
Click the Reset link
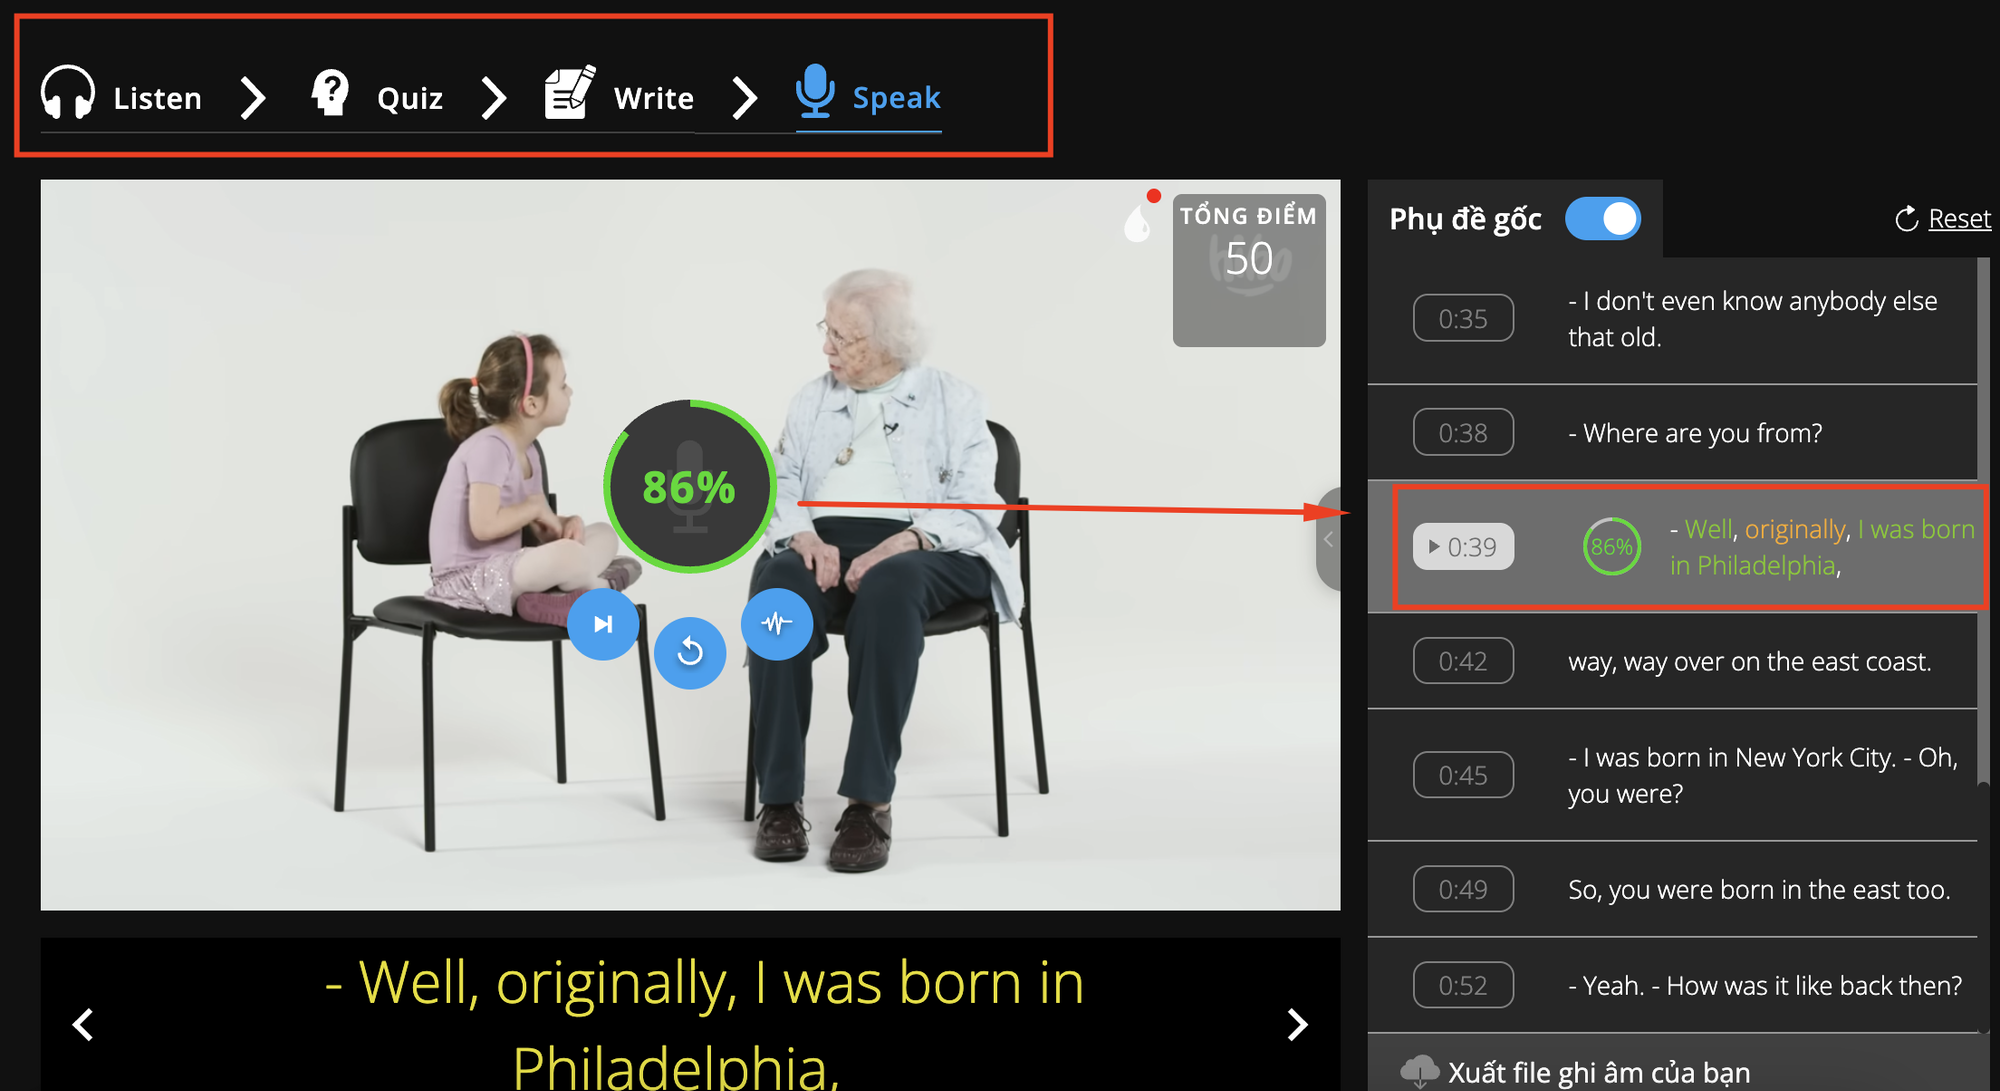(x=1958, y=219)
